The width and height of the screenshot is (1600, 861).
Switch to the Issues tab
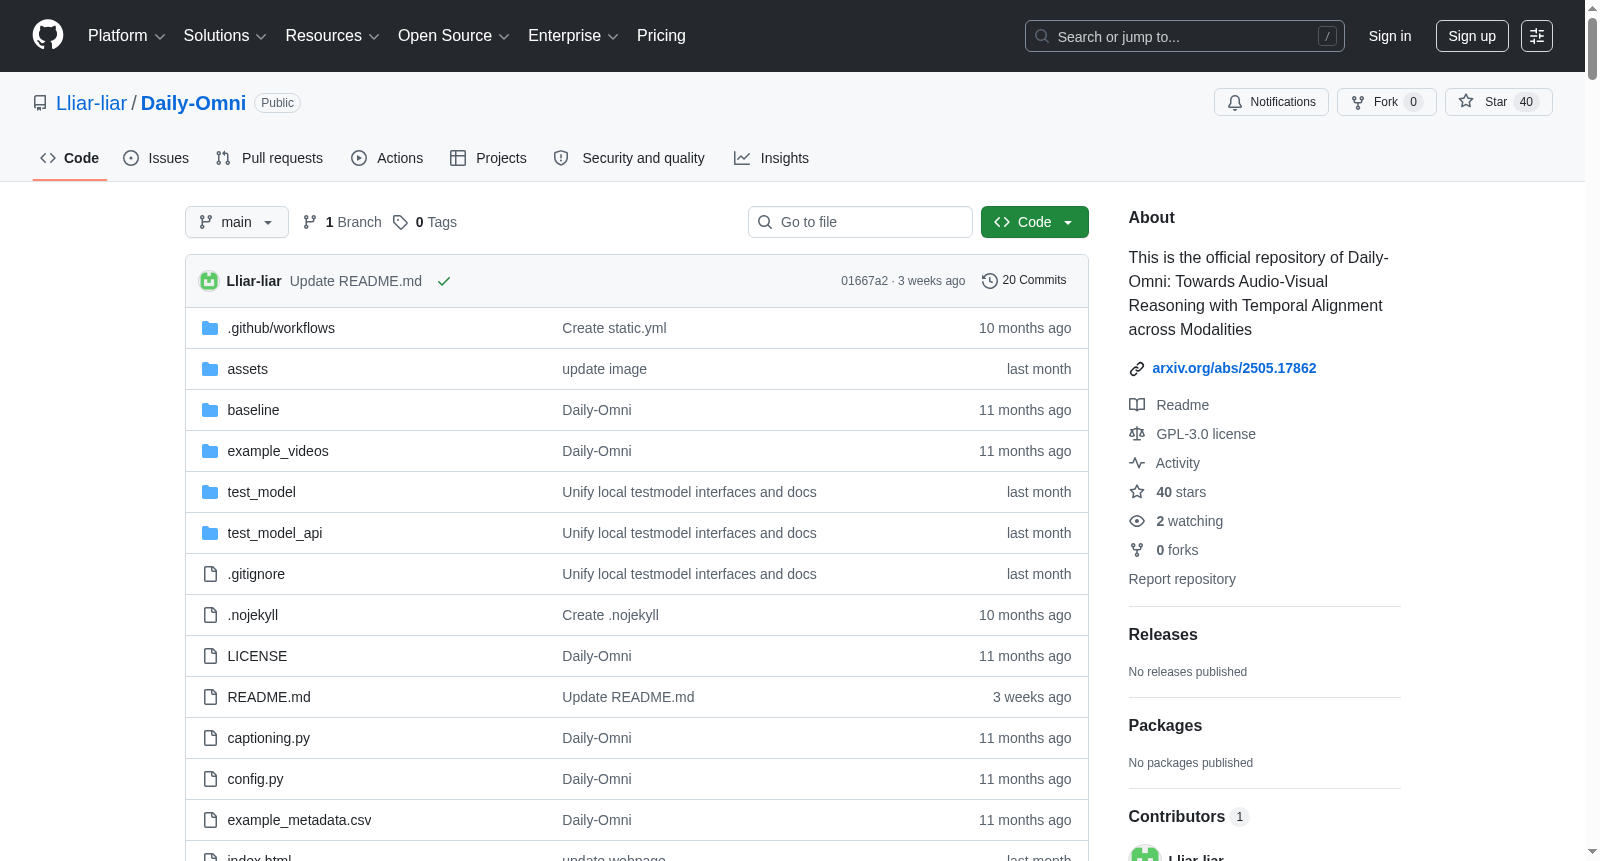[x=156, y=158]
